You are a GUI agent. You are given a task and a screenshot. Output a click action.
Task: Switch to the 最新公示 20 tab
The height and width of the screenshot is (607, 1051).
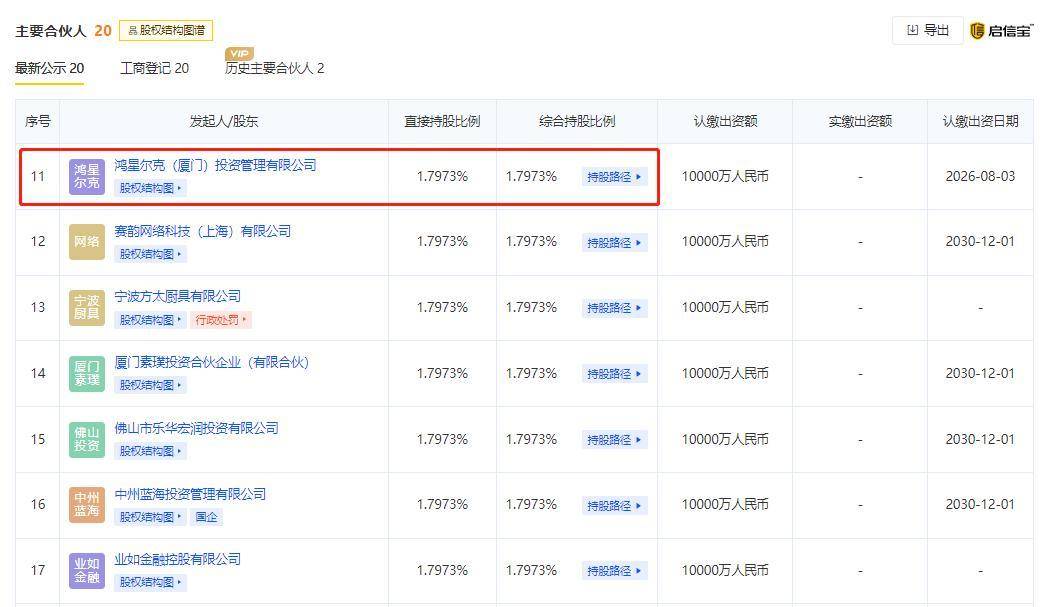tap(50, 68)
